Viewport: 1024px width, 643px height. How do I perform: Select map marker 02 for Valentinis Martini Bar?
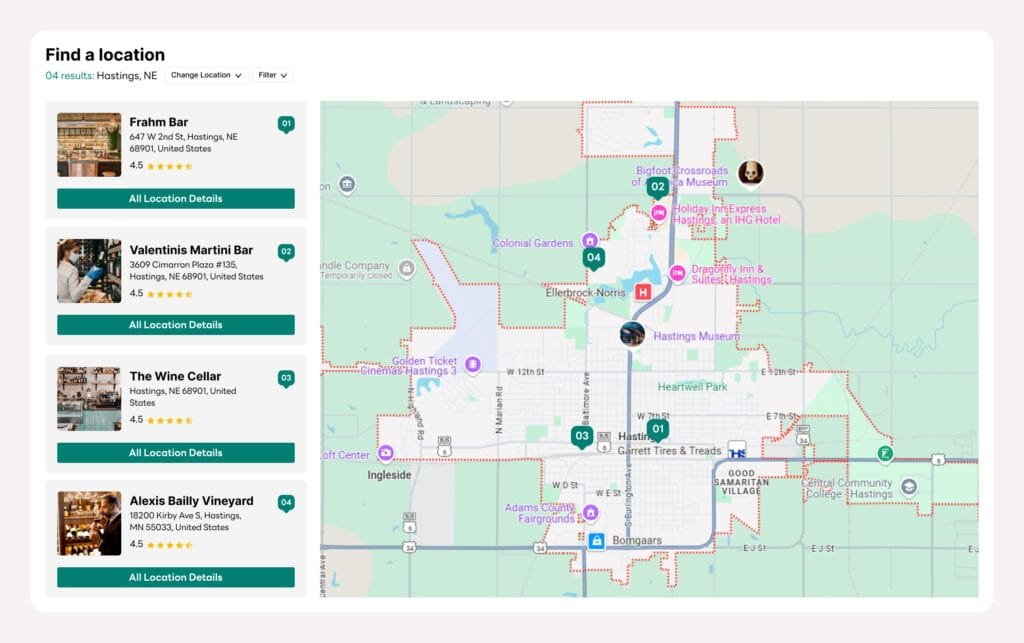[658, 186]
